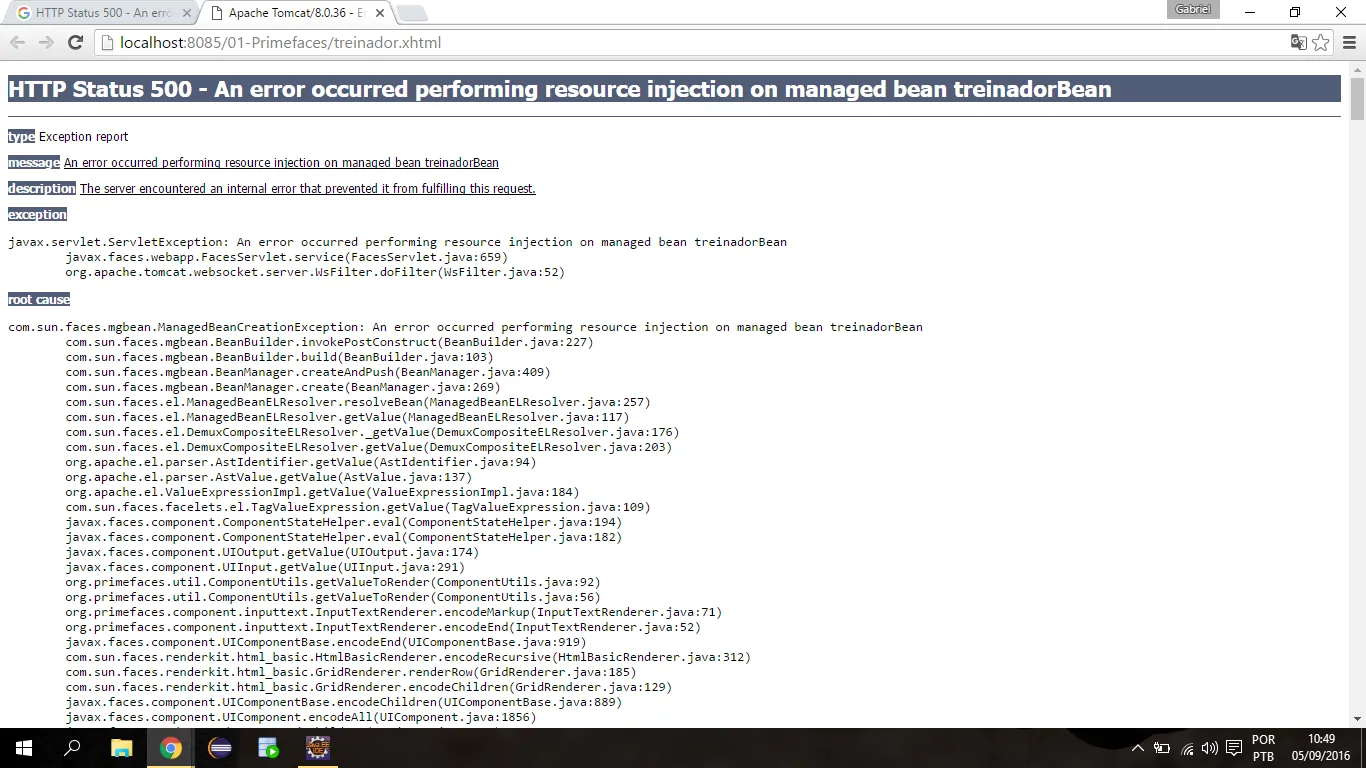Open a new browser tab

pos(412,13)
